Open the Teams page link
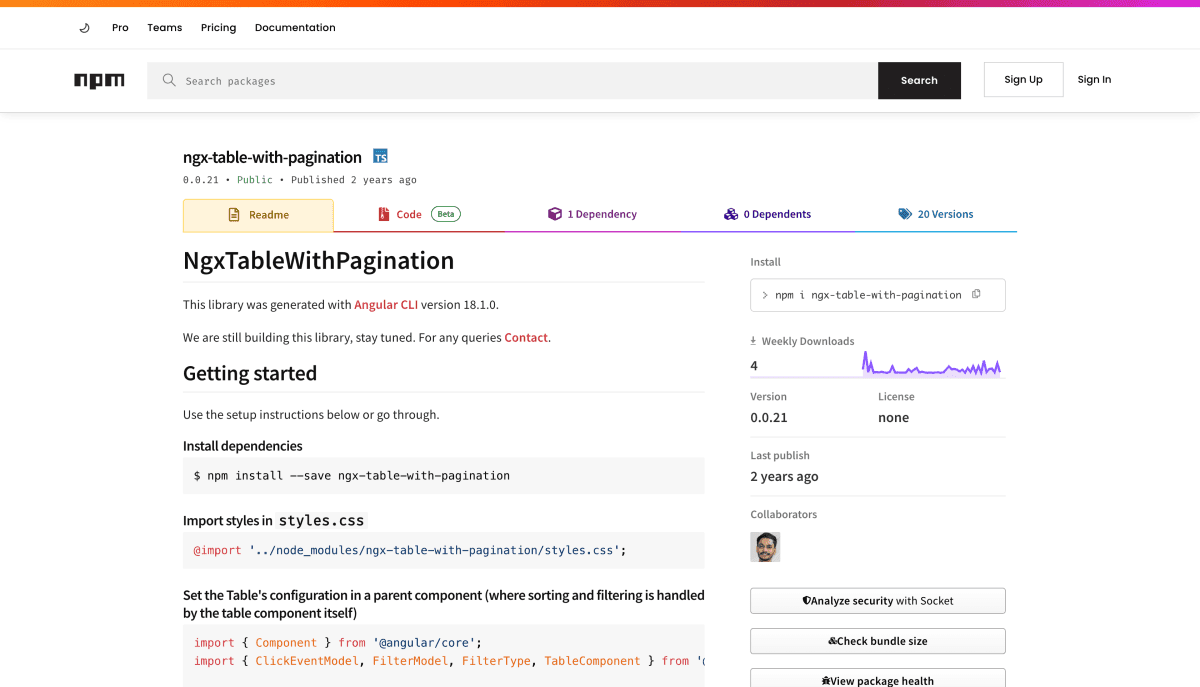Image resolution: width=1200 pixels, height=687 pixels. coord(165,28)
